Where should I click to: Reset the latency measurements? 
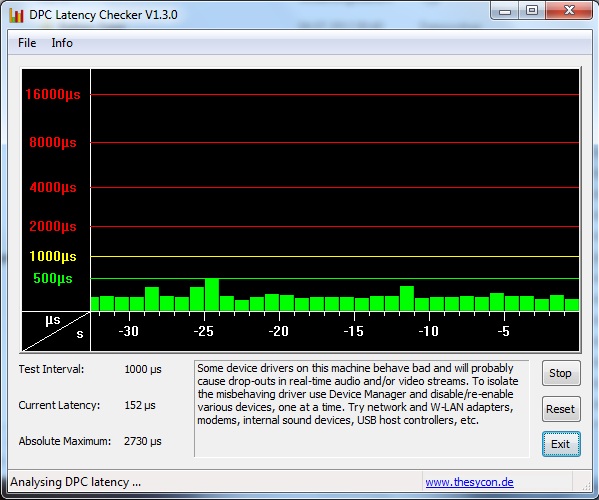click(561, 409)
